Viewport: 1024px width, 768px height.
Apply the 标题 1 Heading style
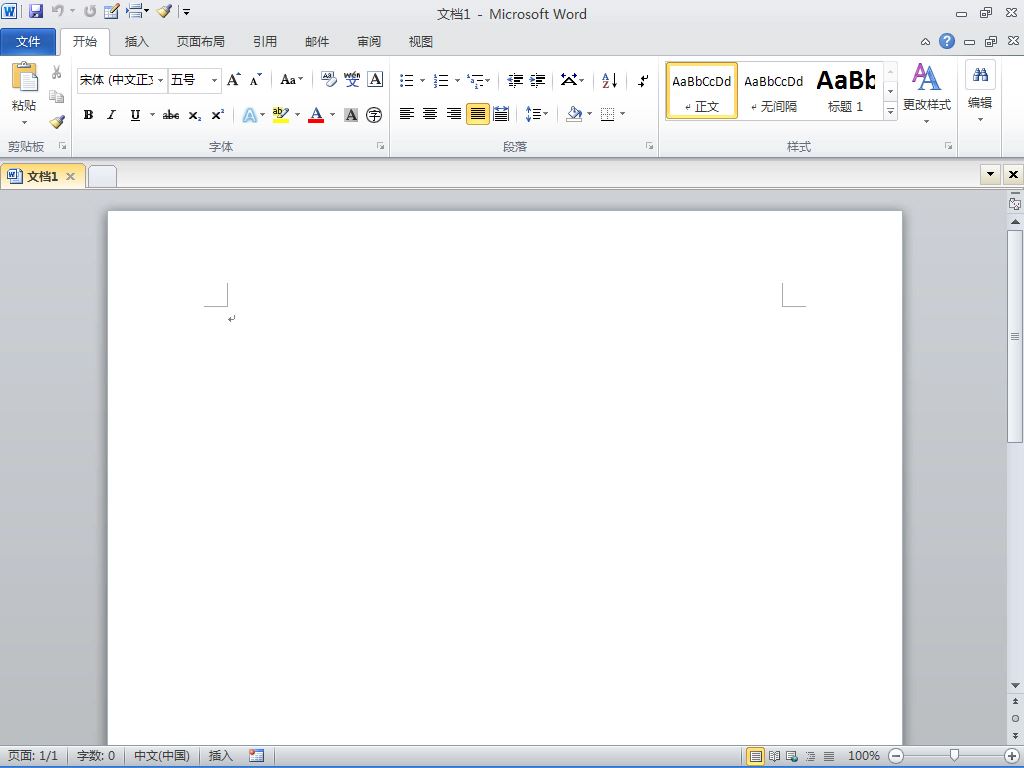click(846, 91)
